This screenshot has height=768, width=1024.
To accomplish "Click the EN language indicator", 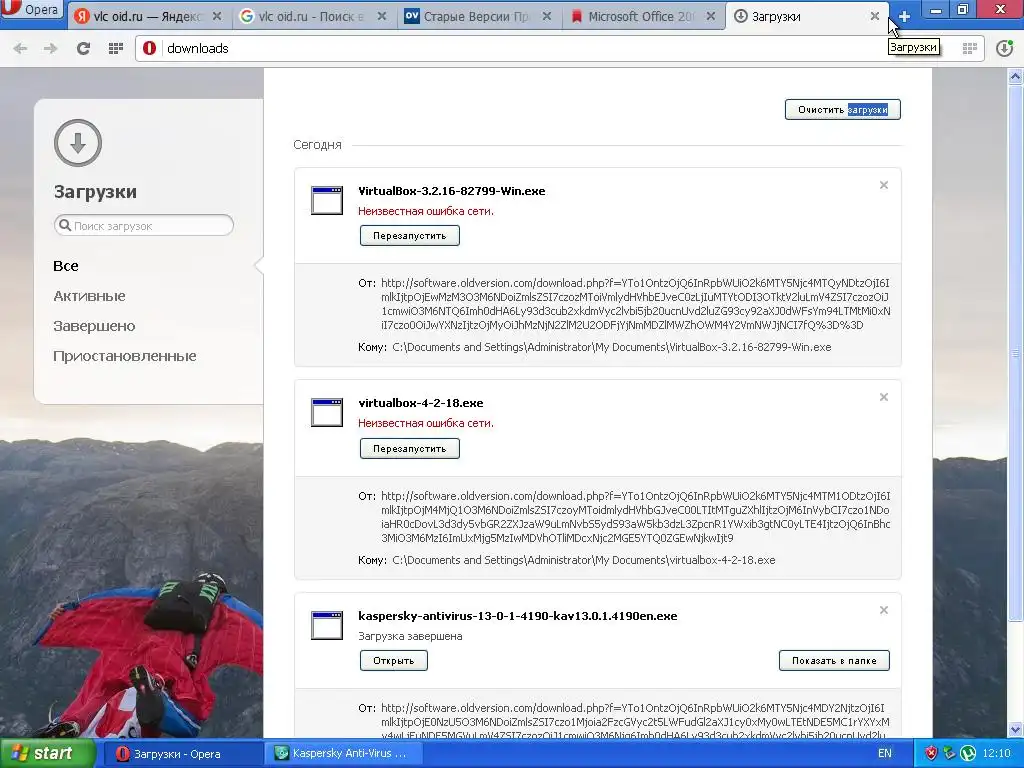I will [x=885, y=754].
